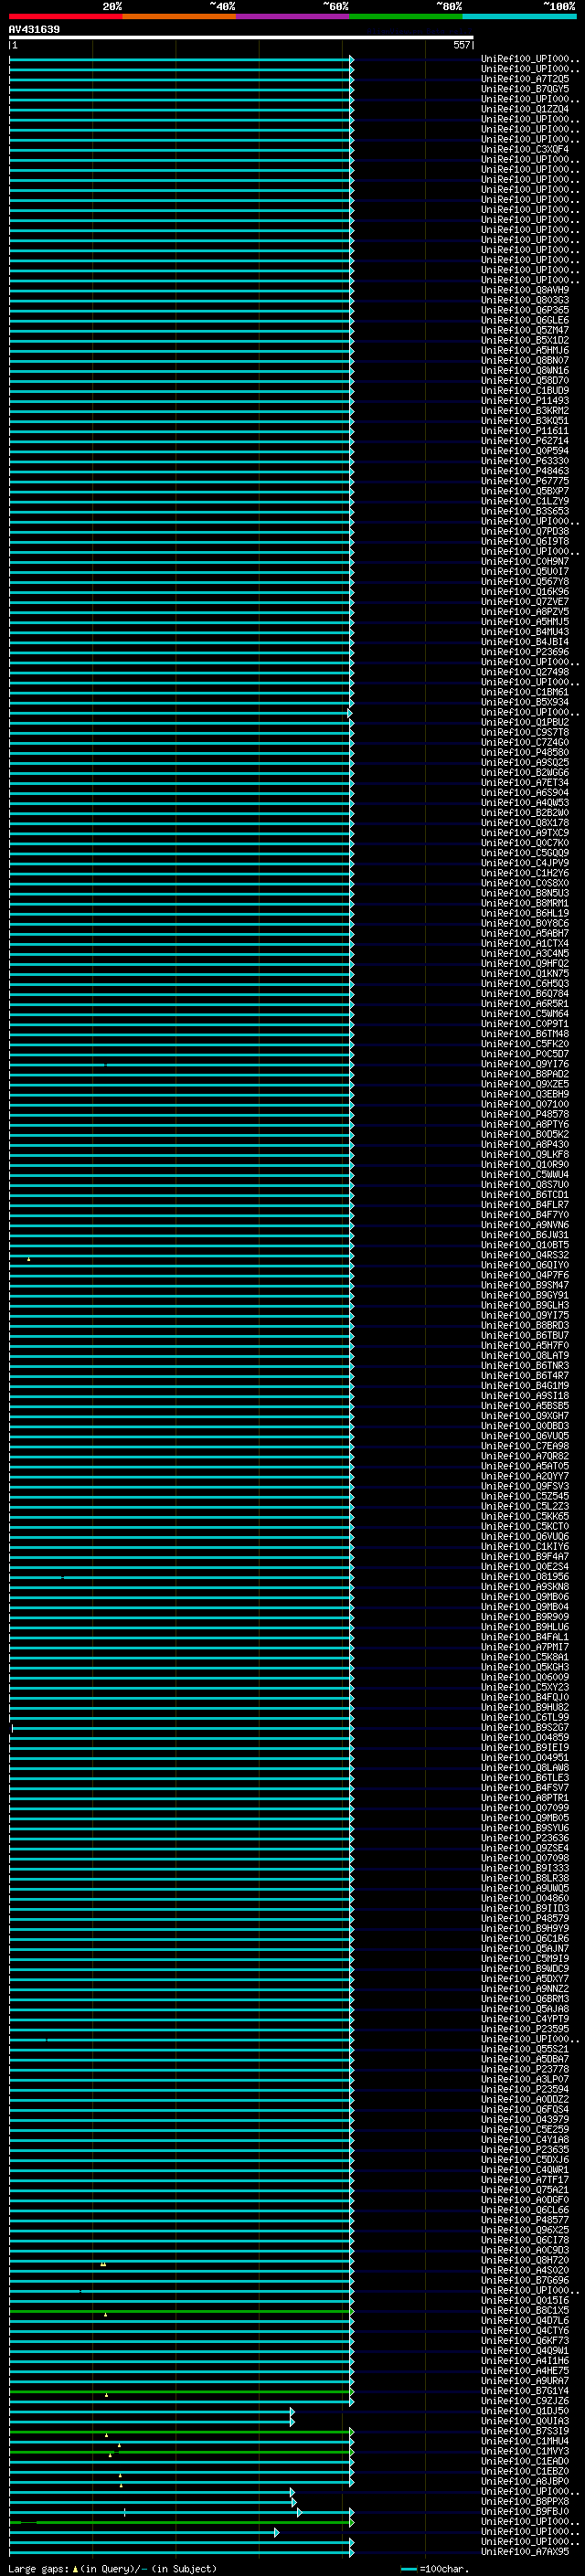
Task: Select entry UniRef100_Q27498
Action: tap(525, 672)
